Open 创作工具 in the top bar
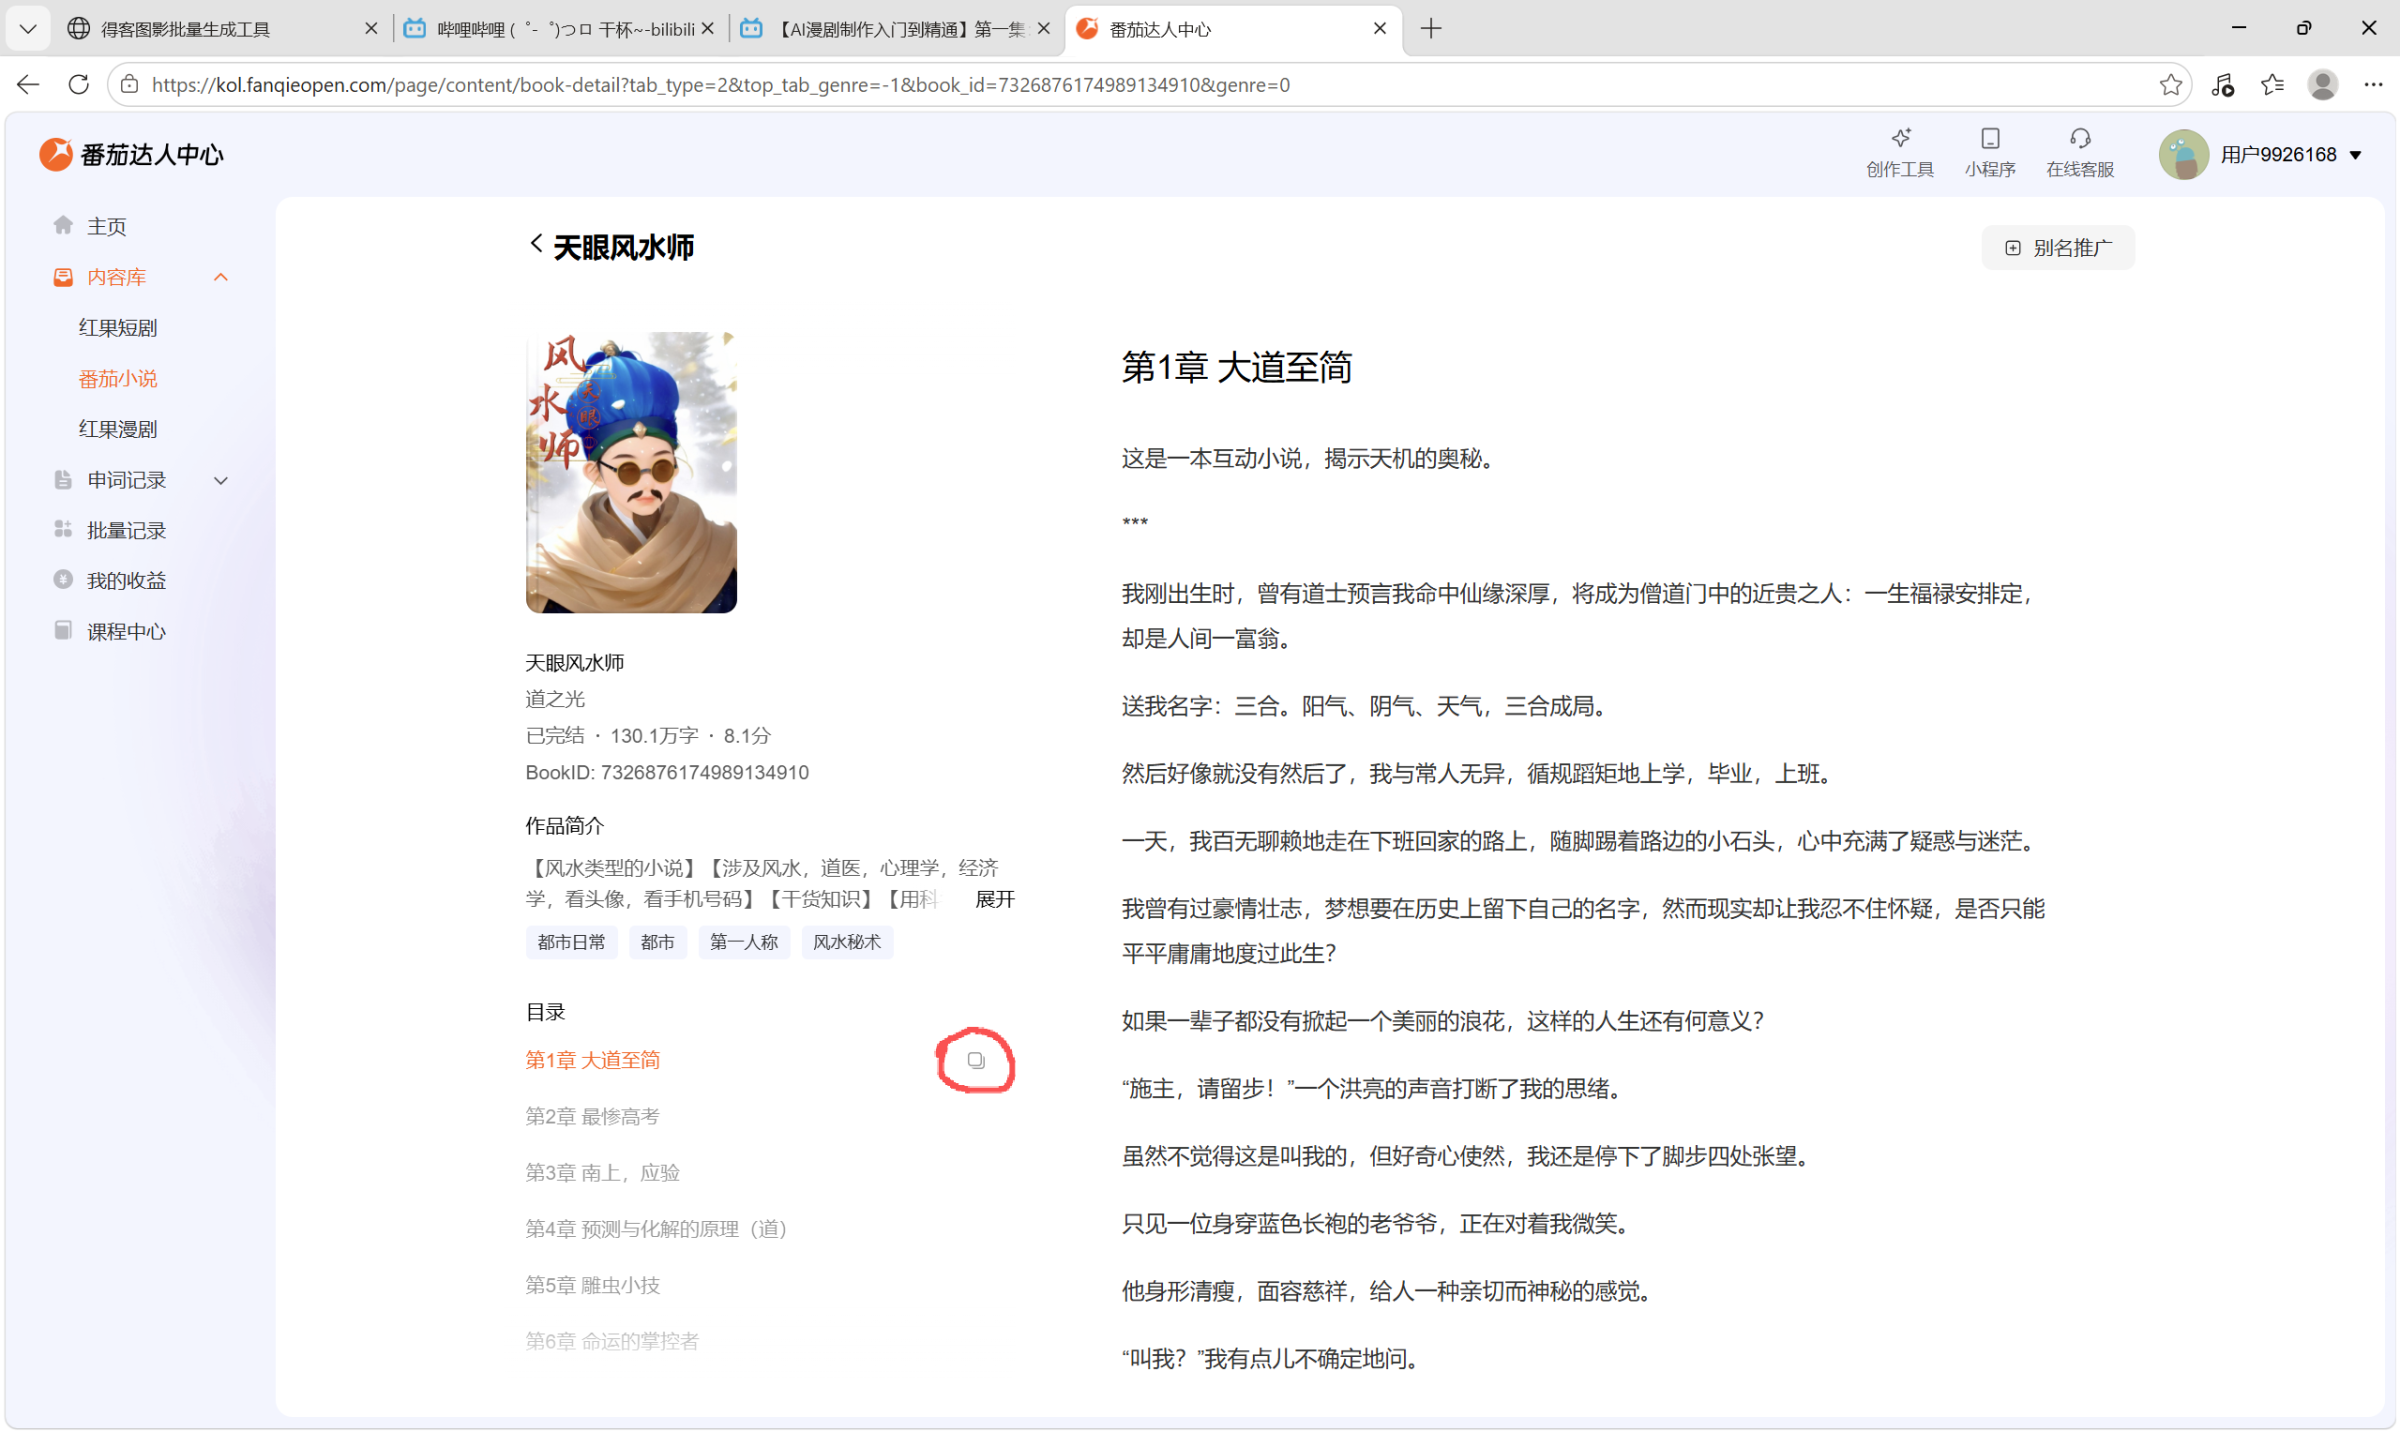 pyautogui.click(x=1899, y=153)
